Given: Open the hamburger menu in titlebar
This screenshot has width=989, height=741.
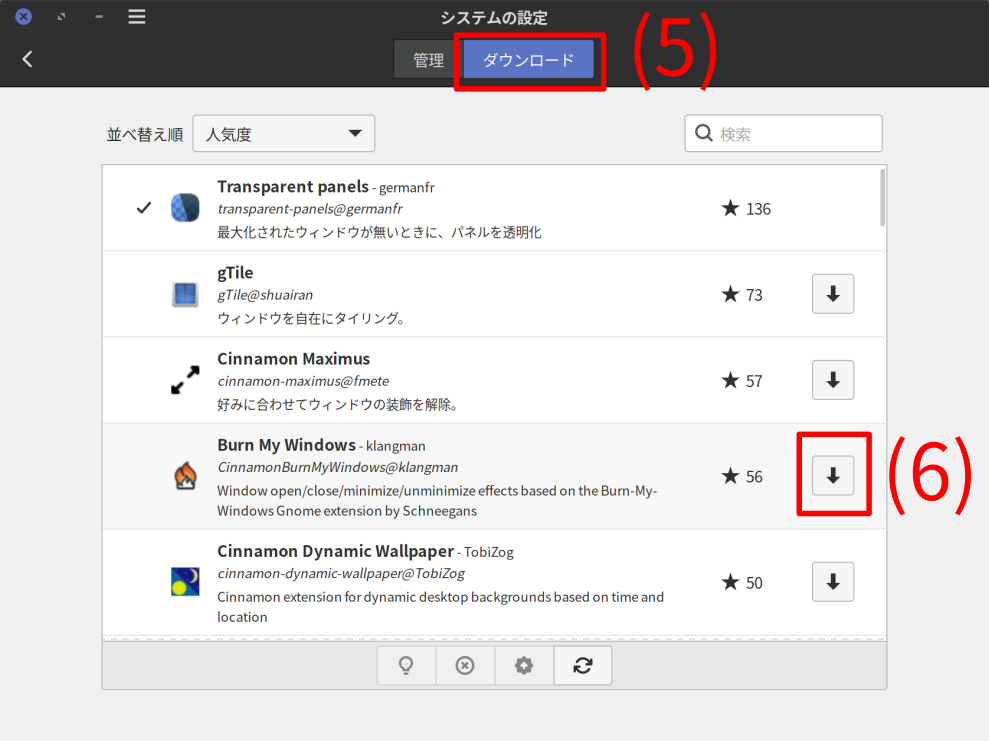Looking at the screenshot, I should click(137, 17).
